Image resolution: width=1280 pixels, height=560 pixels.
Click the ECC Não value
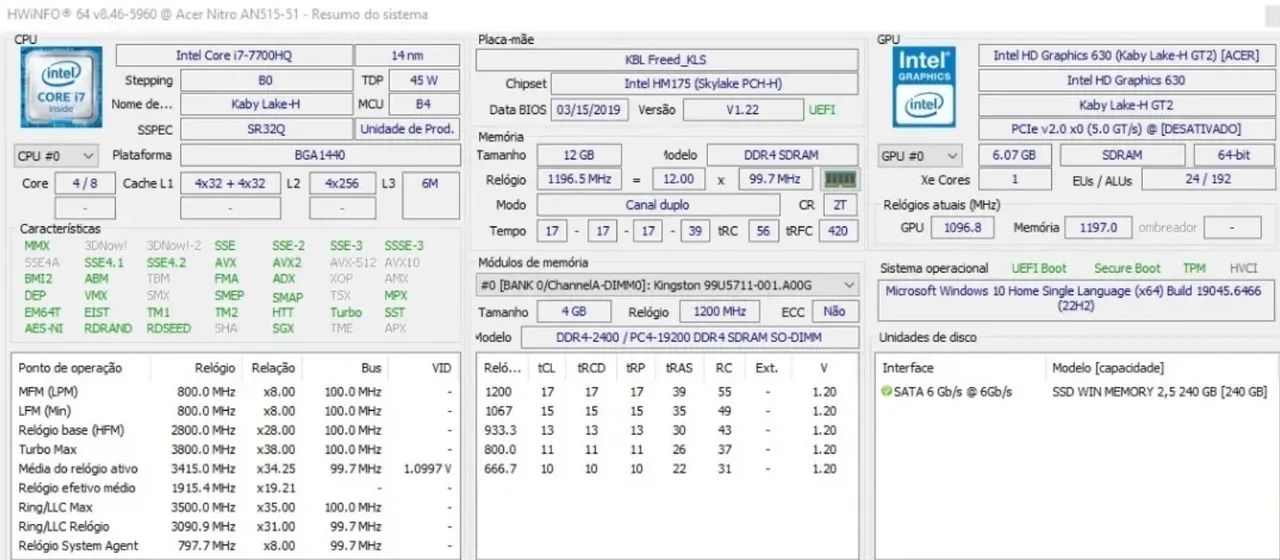(x=834, y=311)
